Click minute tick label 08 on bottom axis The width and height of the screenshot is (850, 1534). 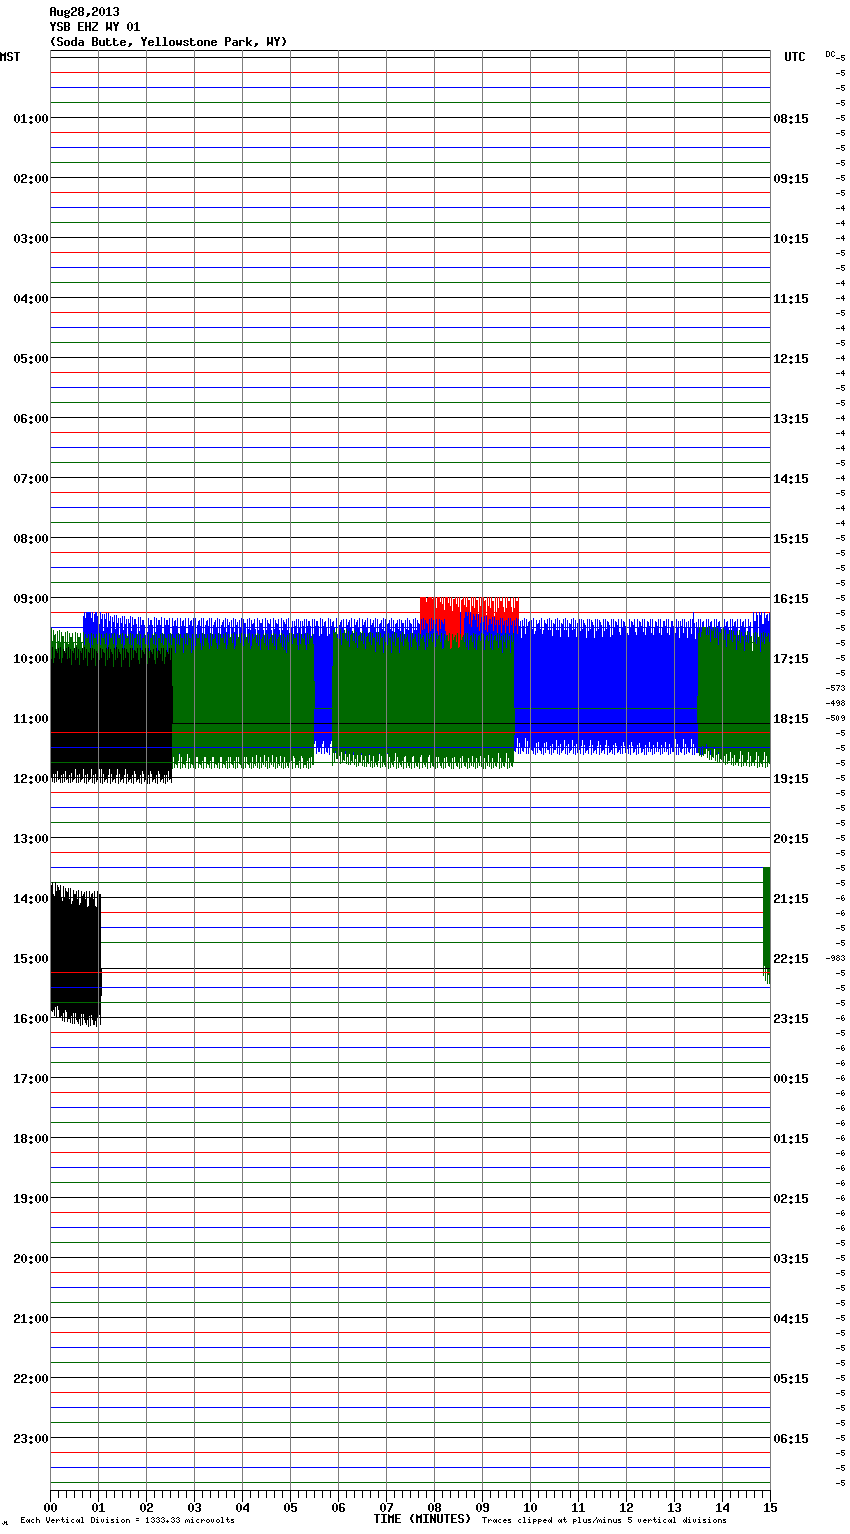click(x=434, y=1507)
